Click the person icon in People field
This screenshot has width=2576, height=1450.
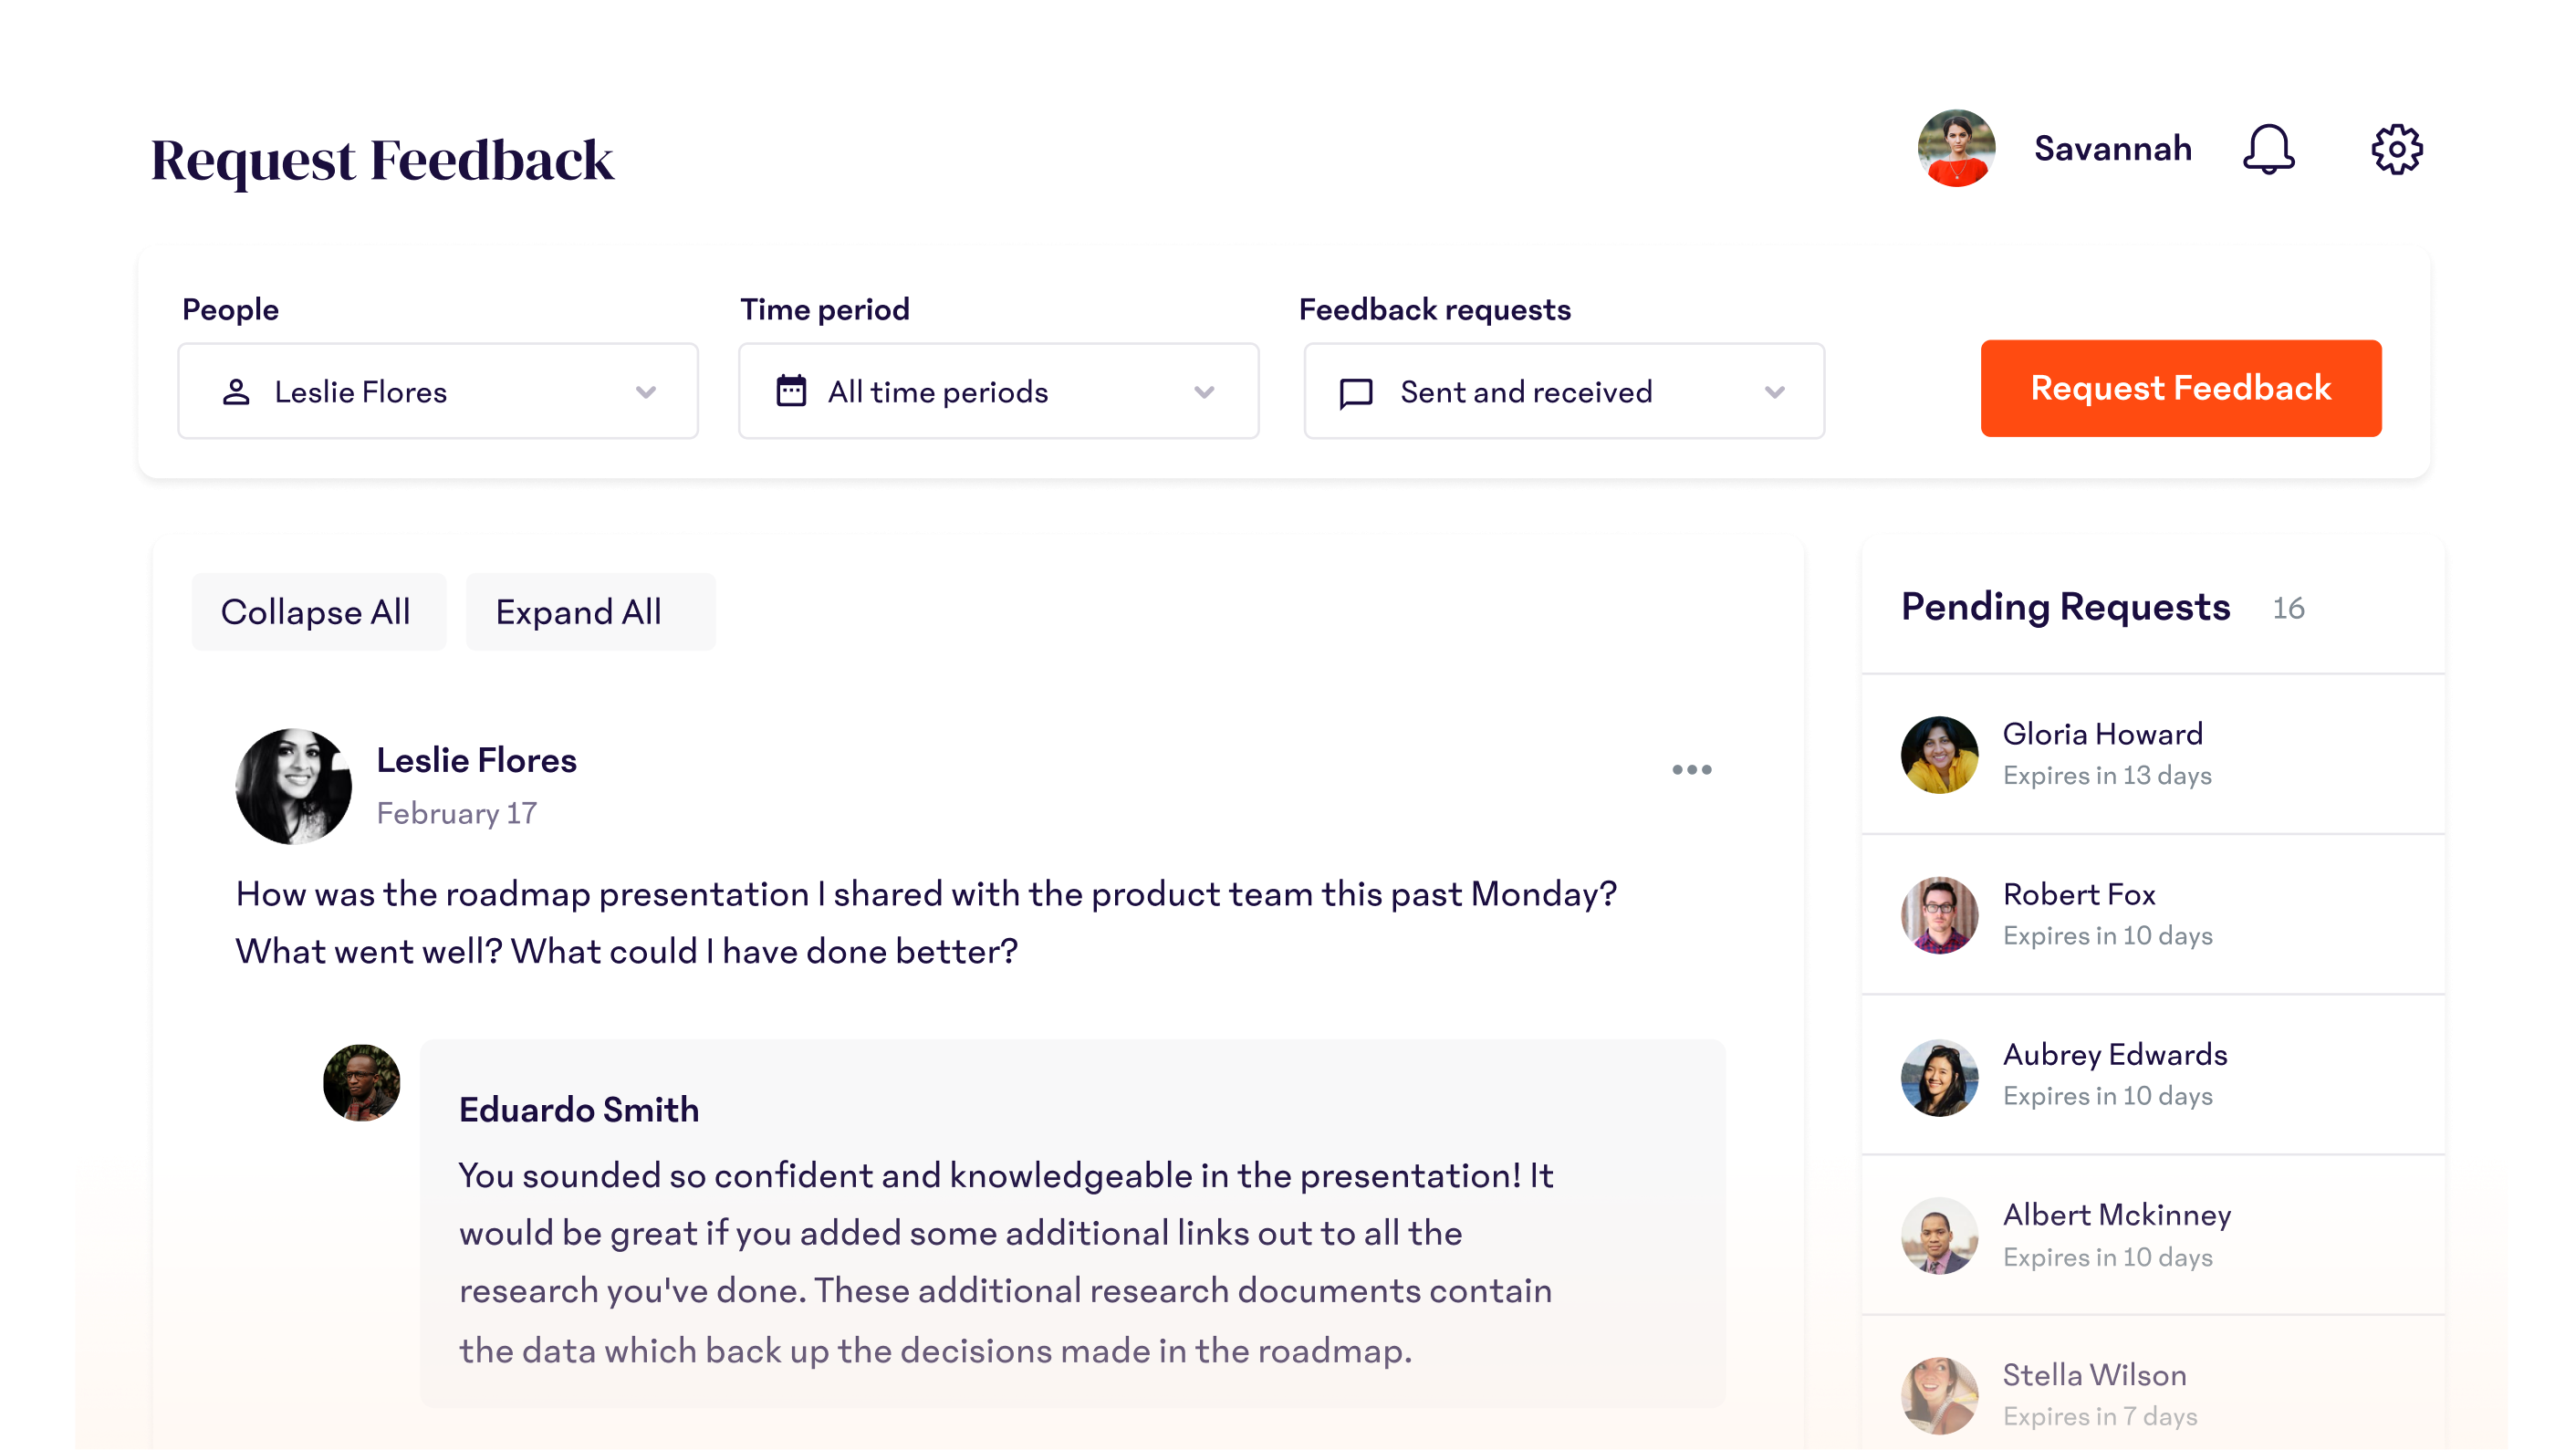click(x=236, y=392)
